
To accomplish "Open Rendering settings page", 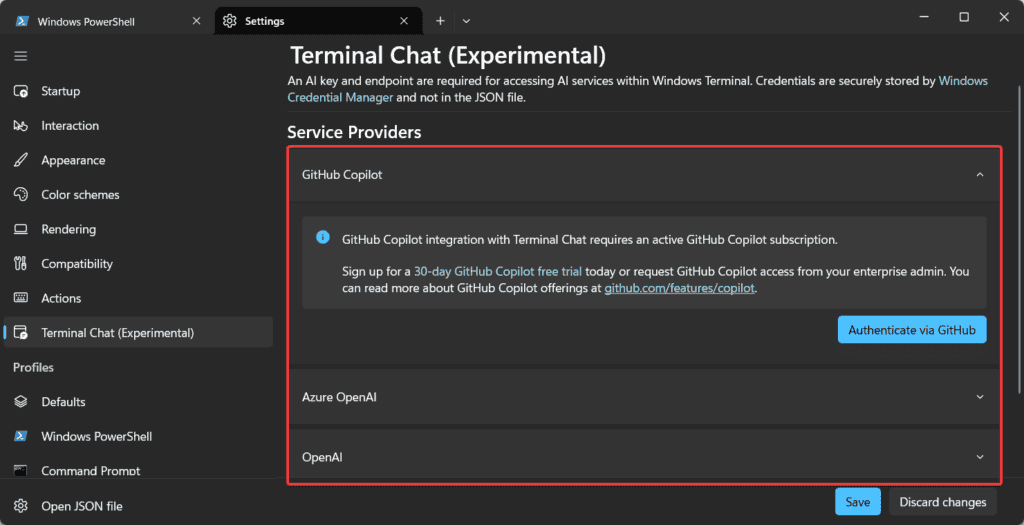I will click(138, 229).
